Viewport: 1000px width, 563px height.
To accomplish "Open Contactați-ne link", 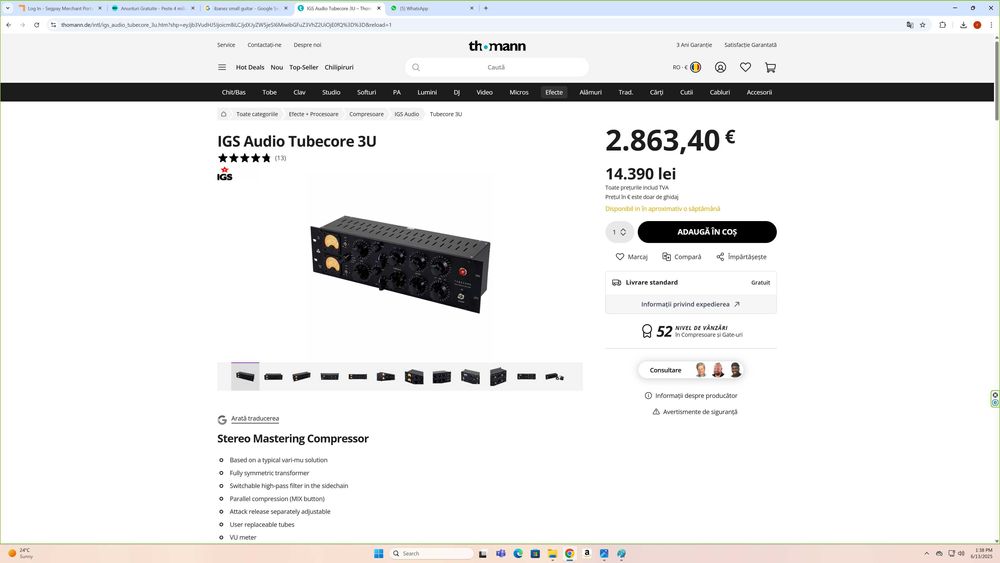I will [x=264, y=45].
